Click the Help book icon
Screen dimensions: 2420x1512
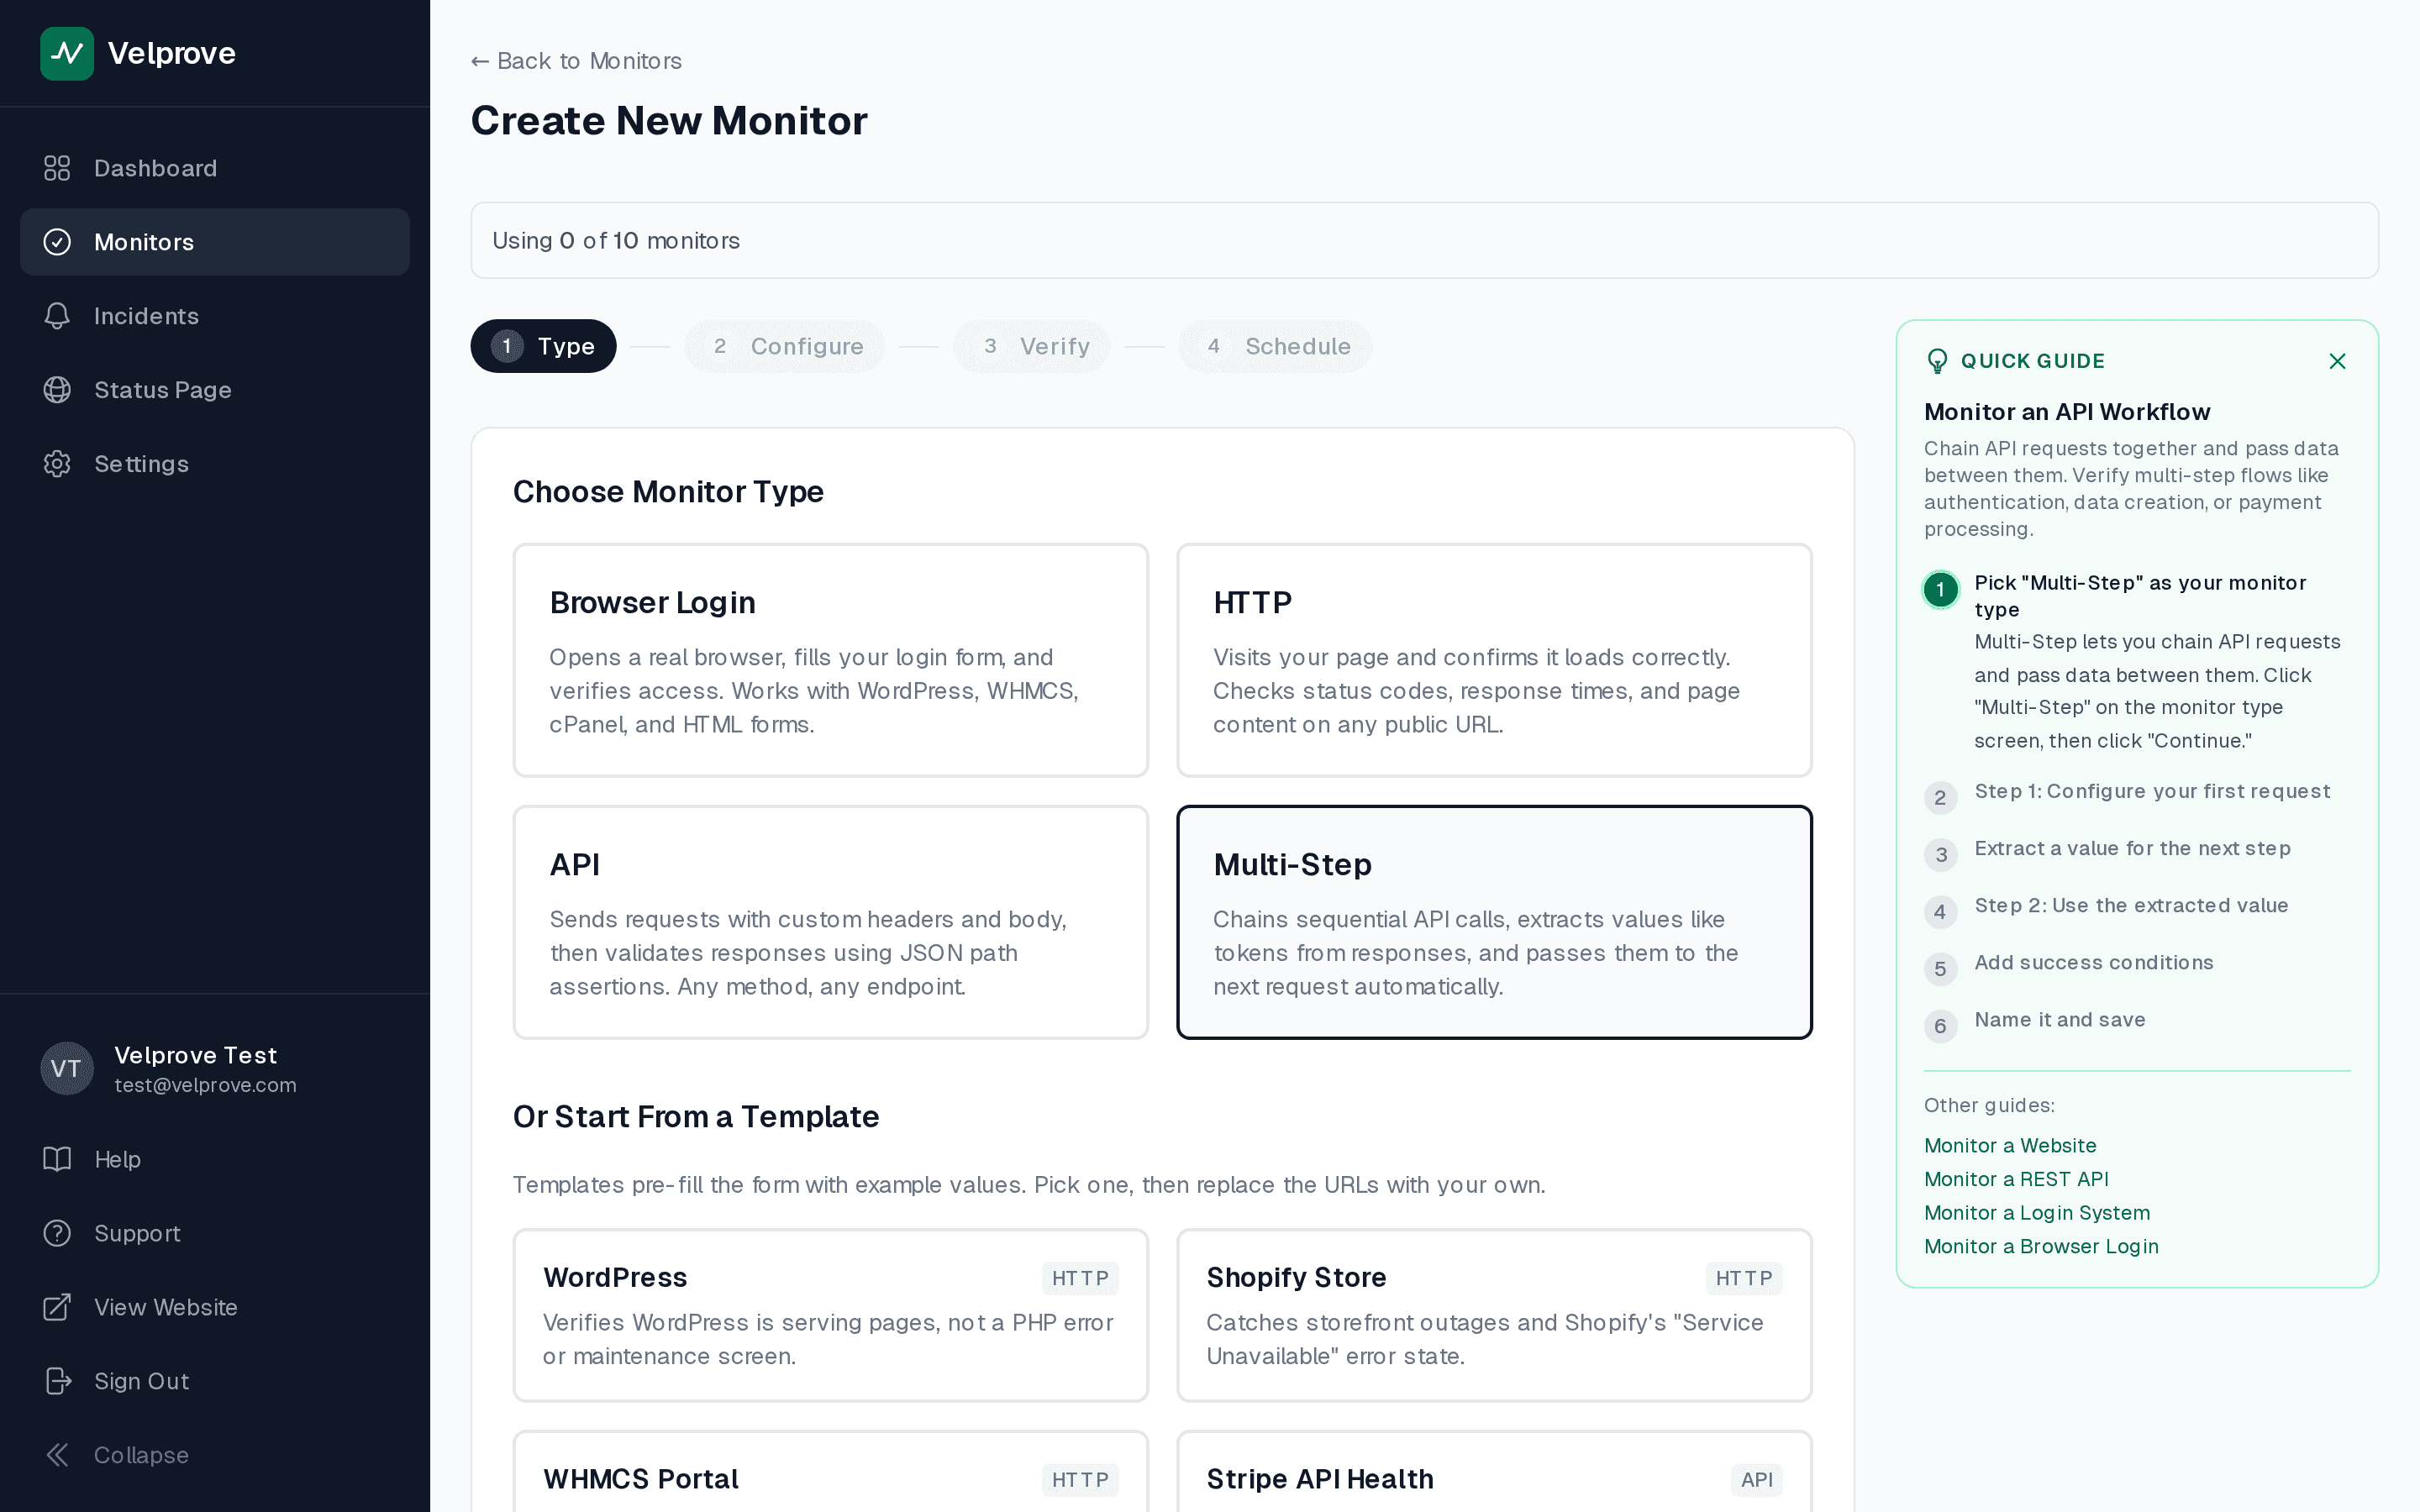tap(57, 1159)
